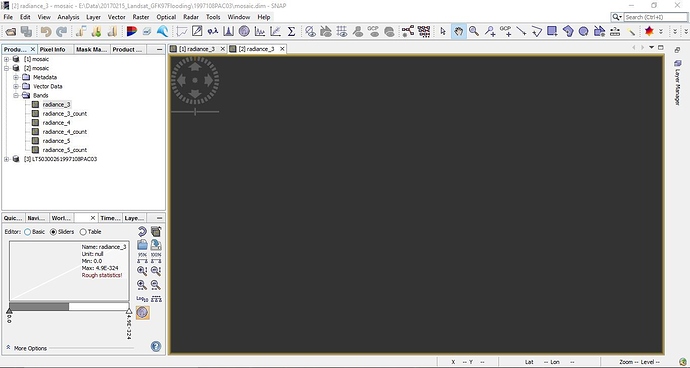
Task: Select the Table editor radio button
Action: 83,232
